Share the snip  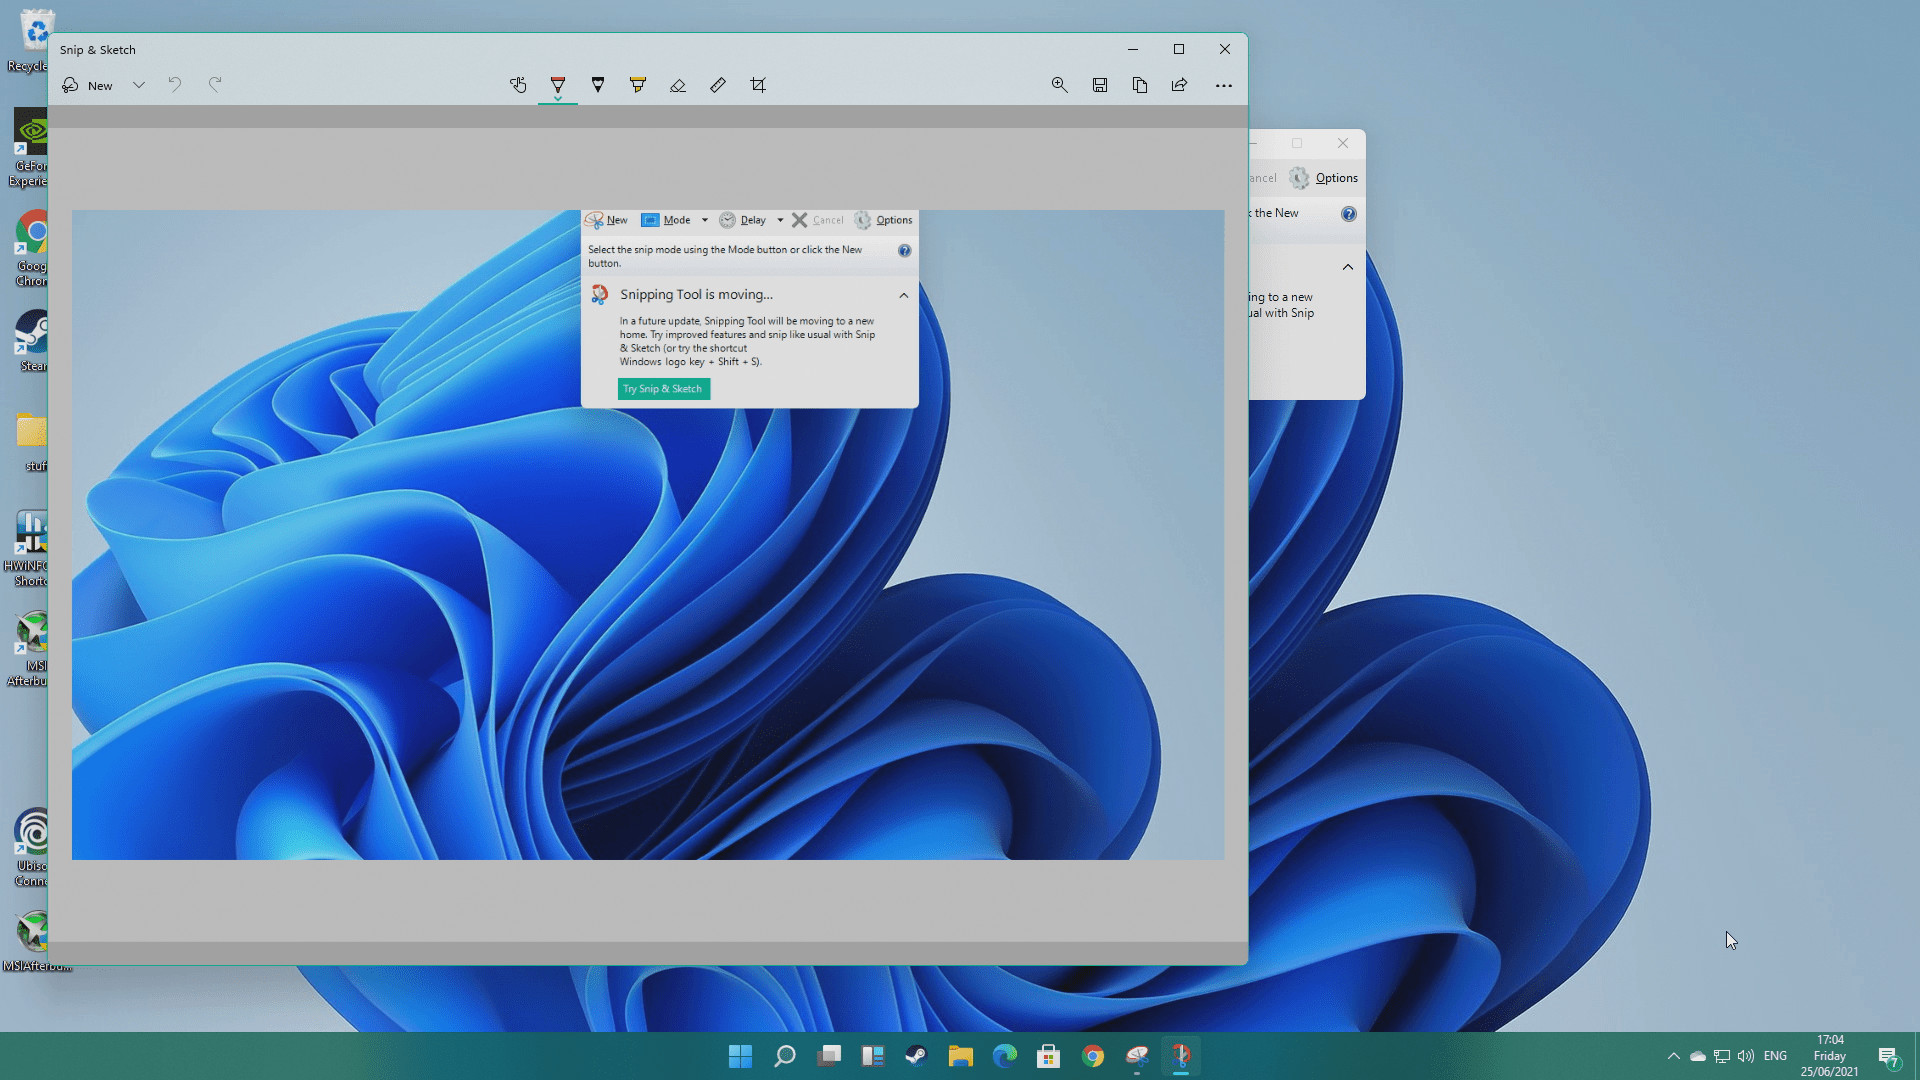pos(1180,86)
